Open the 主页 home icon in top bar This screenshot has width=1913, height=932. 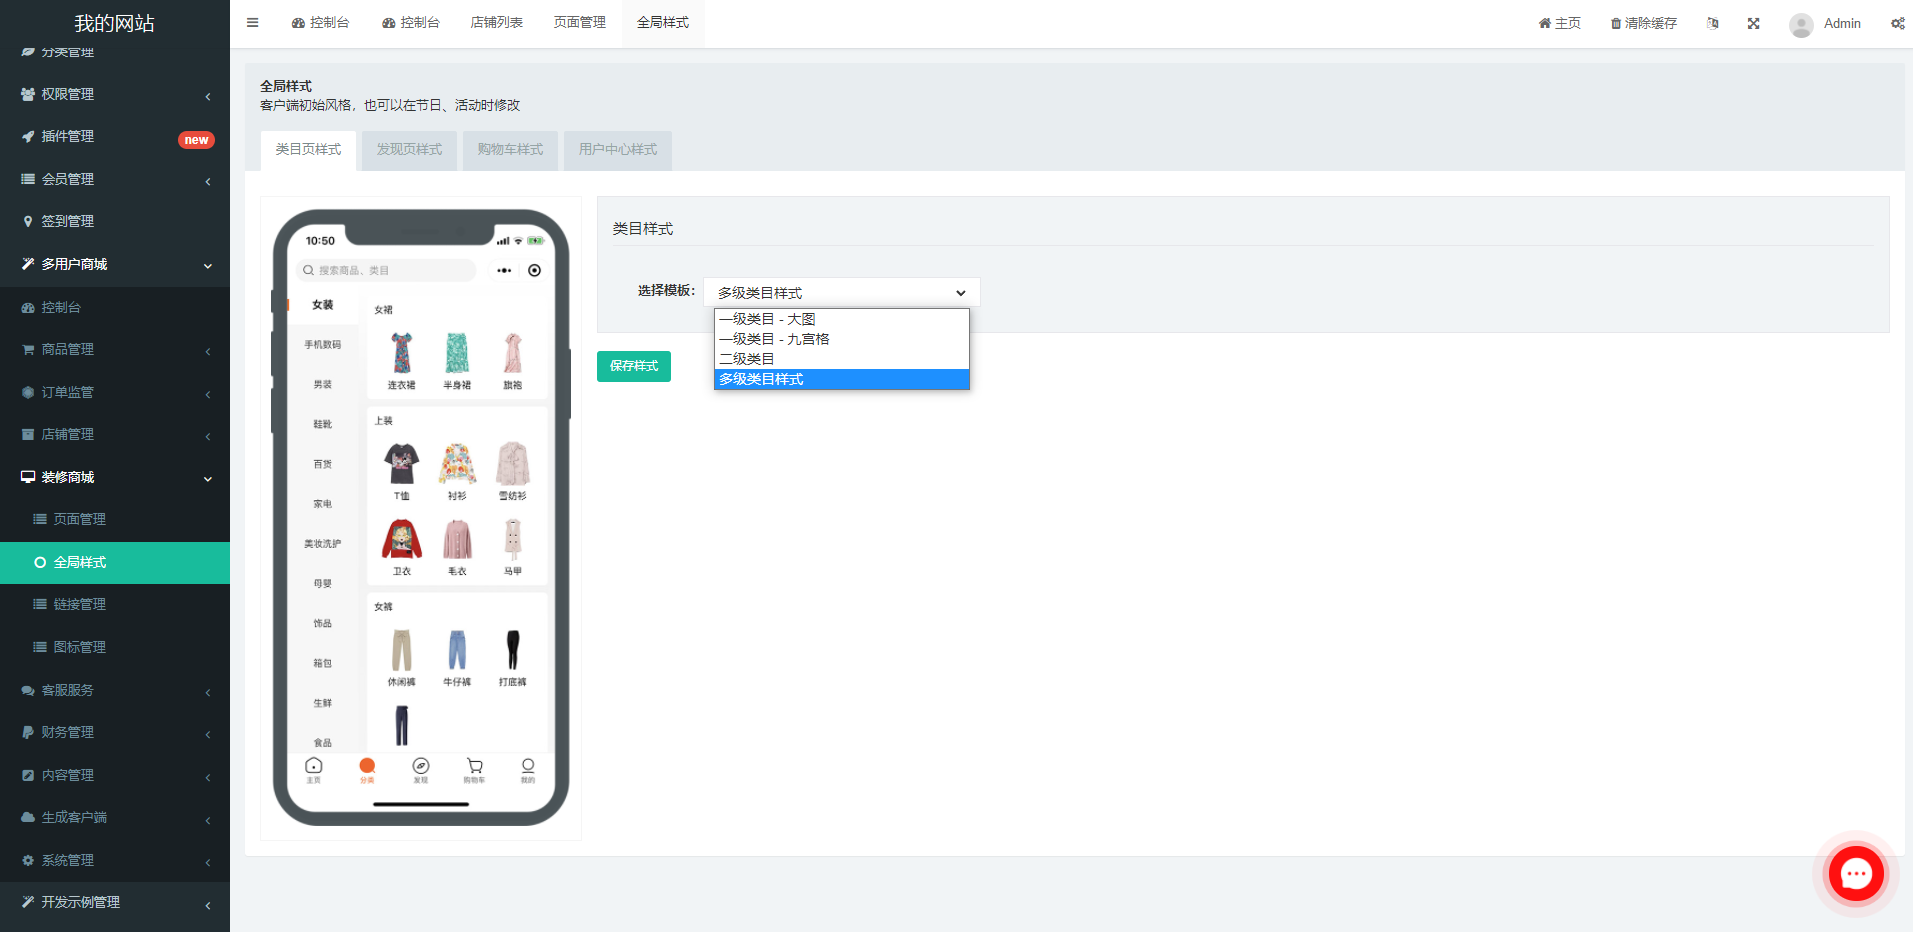point(1558,22)
